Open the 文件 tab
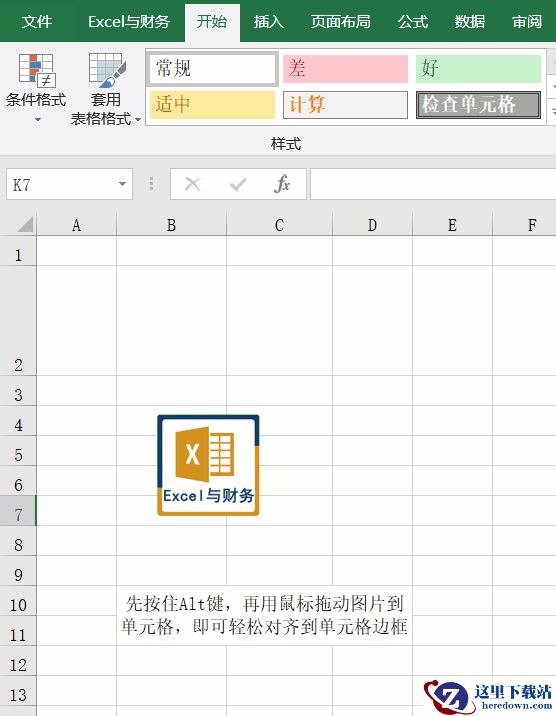556x716 pixels. coord(37,21)
